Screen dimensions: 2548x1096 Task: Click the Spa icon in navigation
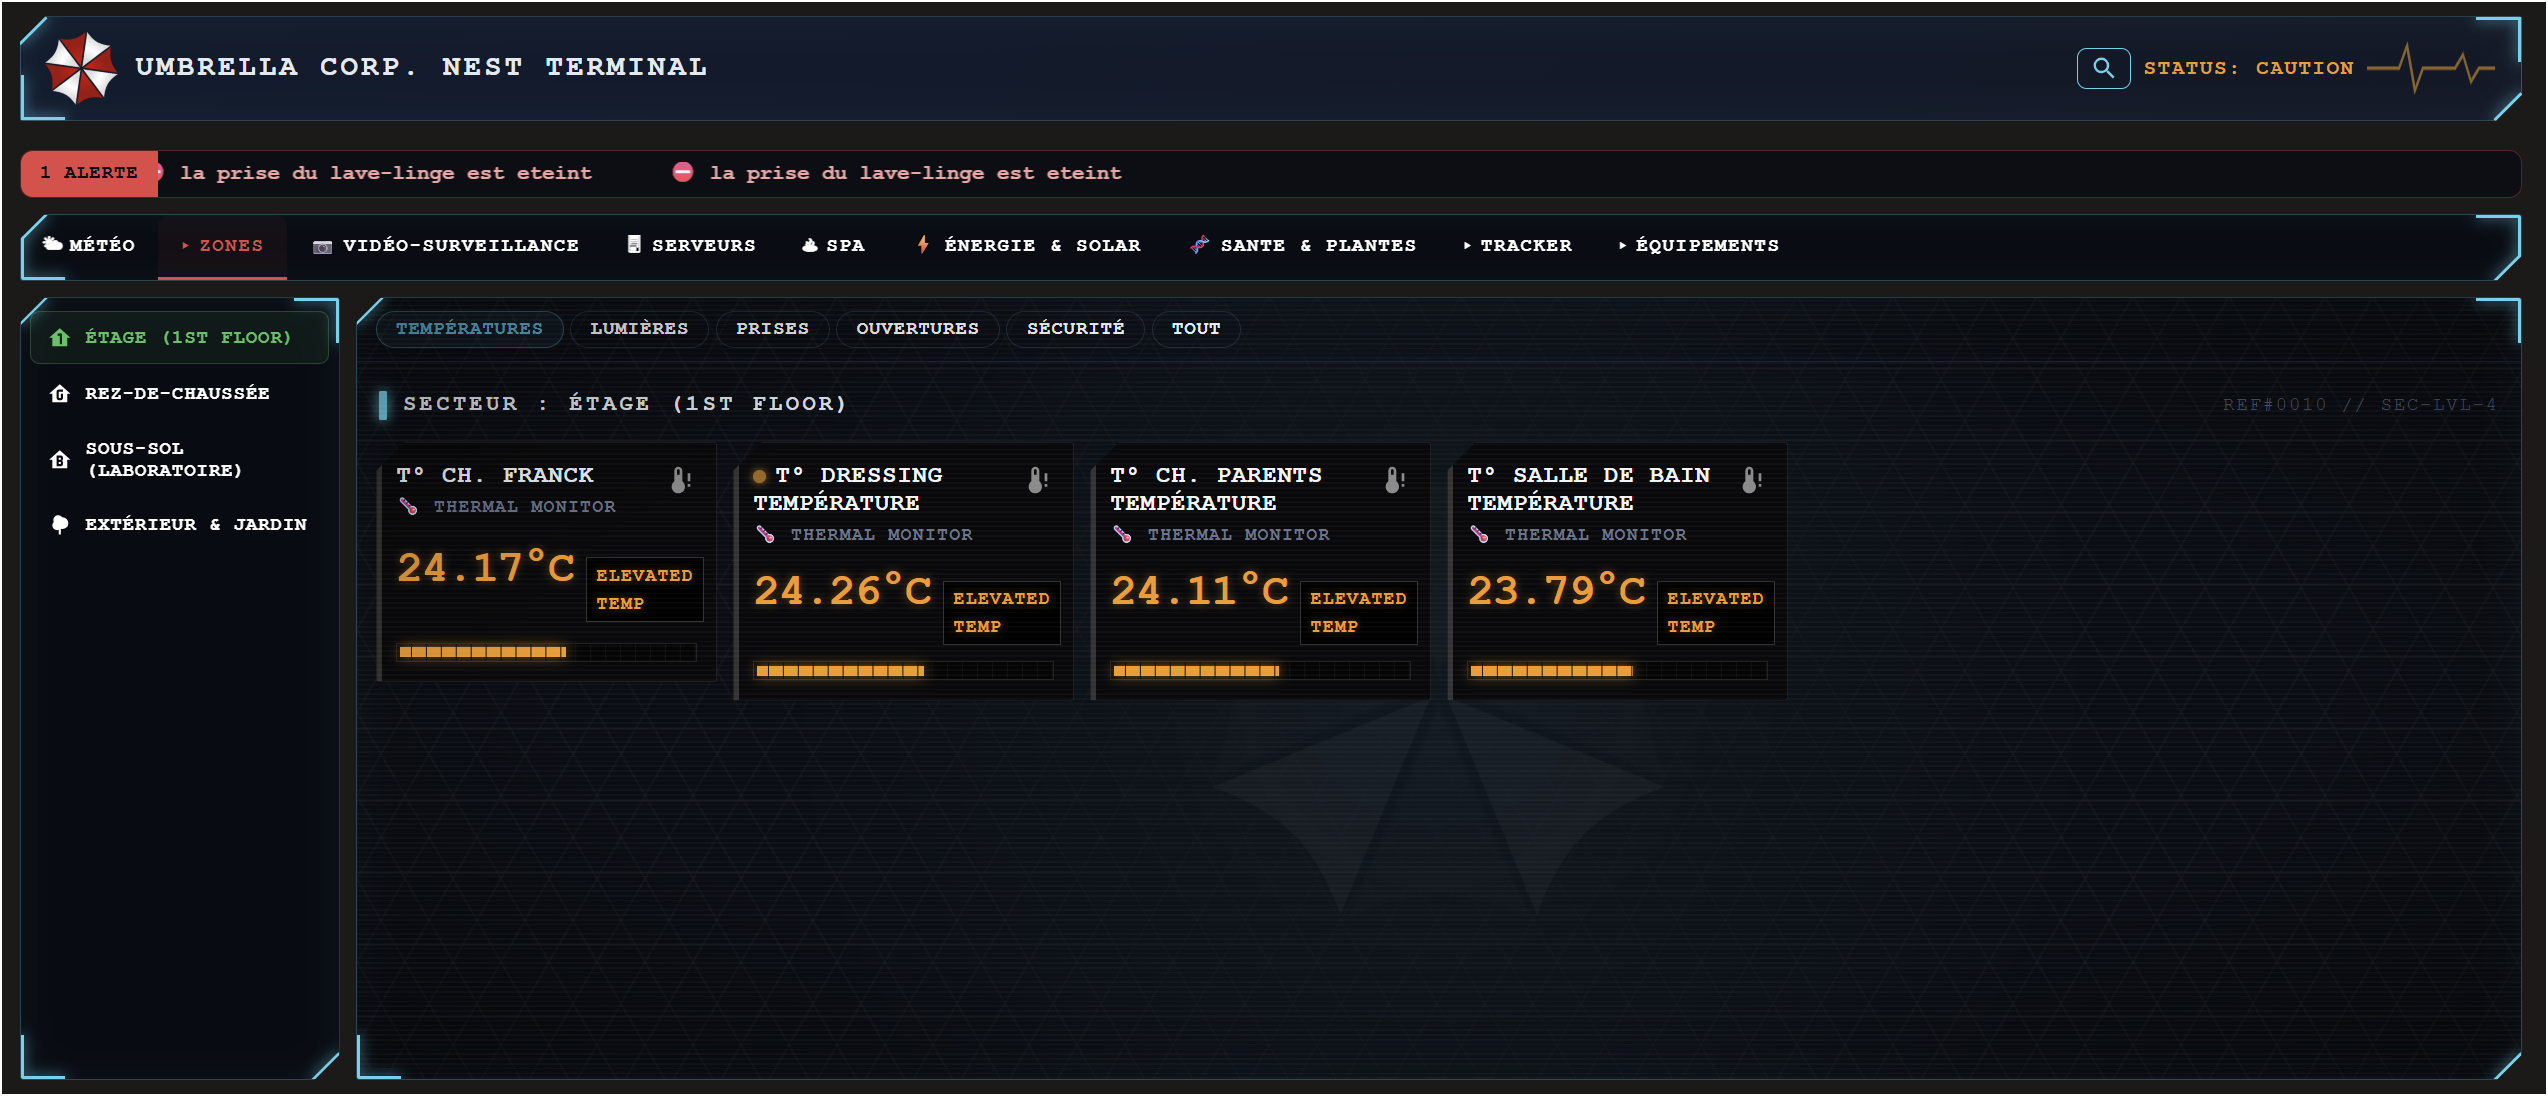pyautogui.click(x=810, y=245)
